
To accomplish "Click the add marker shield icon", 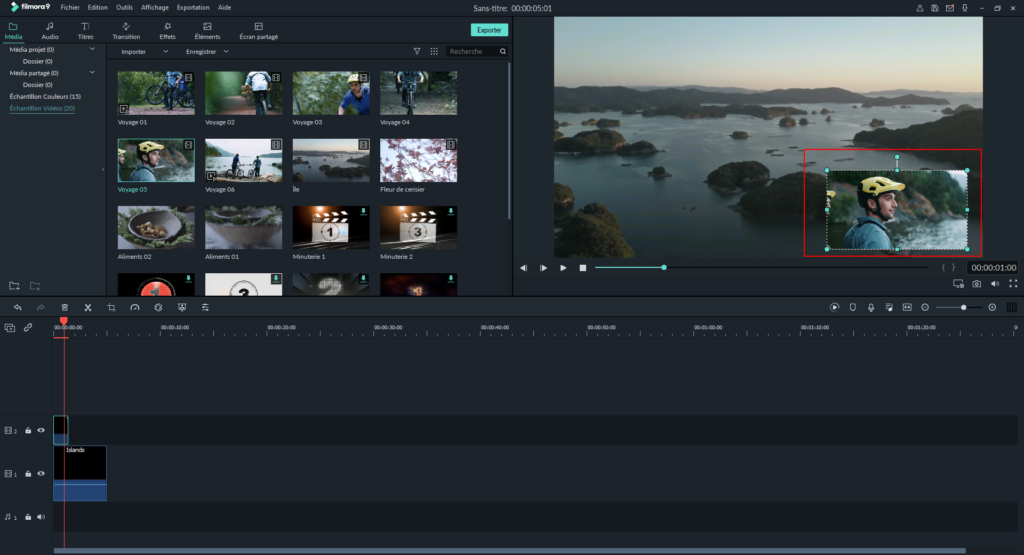I will [852, 308].
